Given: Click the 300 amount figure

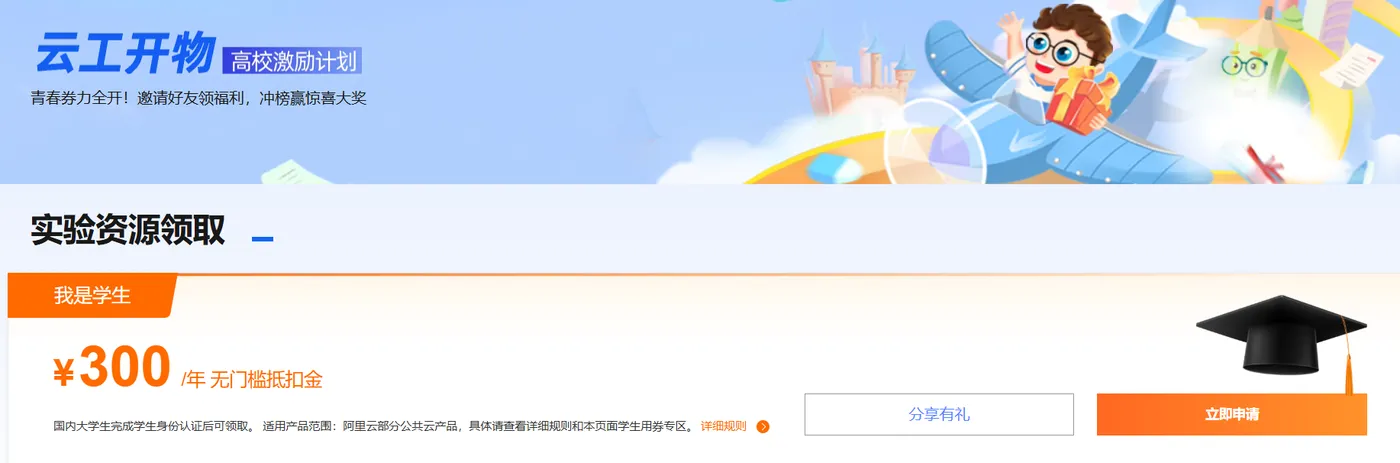Looking at the screenshot, I should [x=125, y=366].
